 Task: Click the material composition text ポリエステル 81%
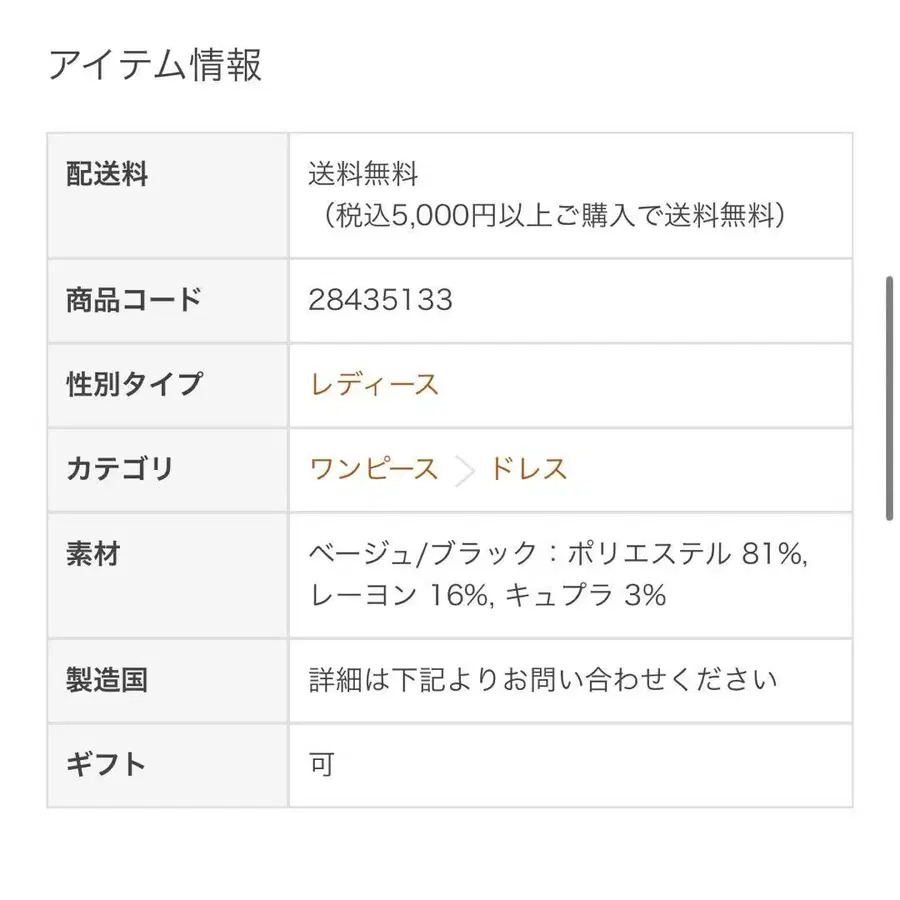point(685,554)
